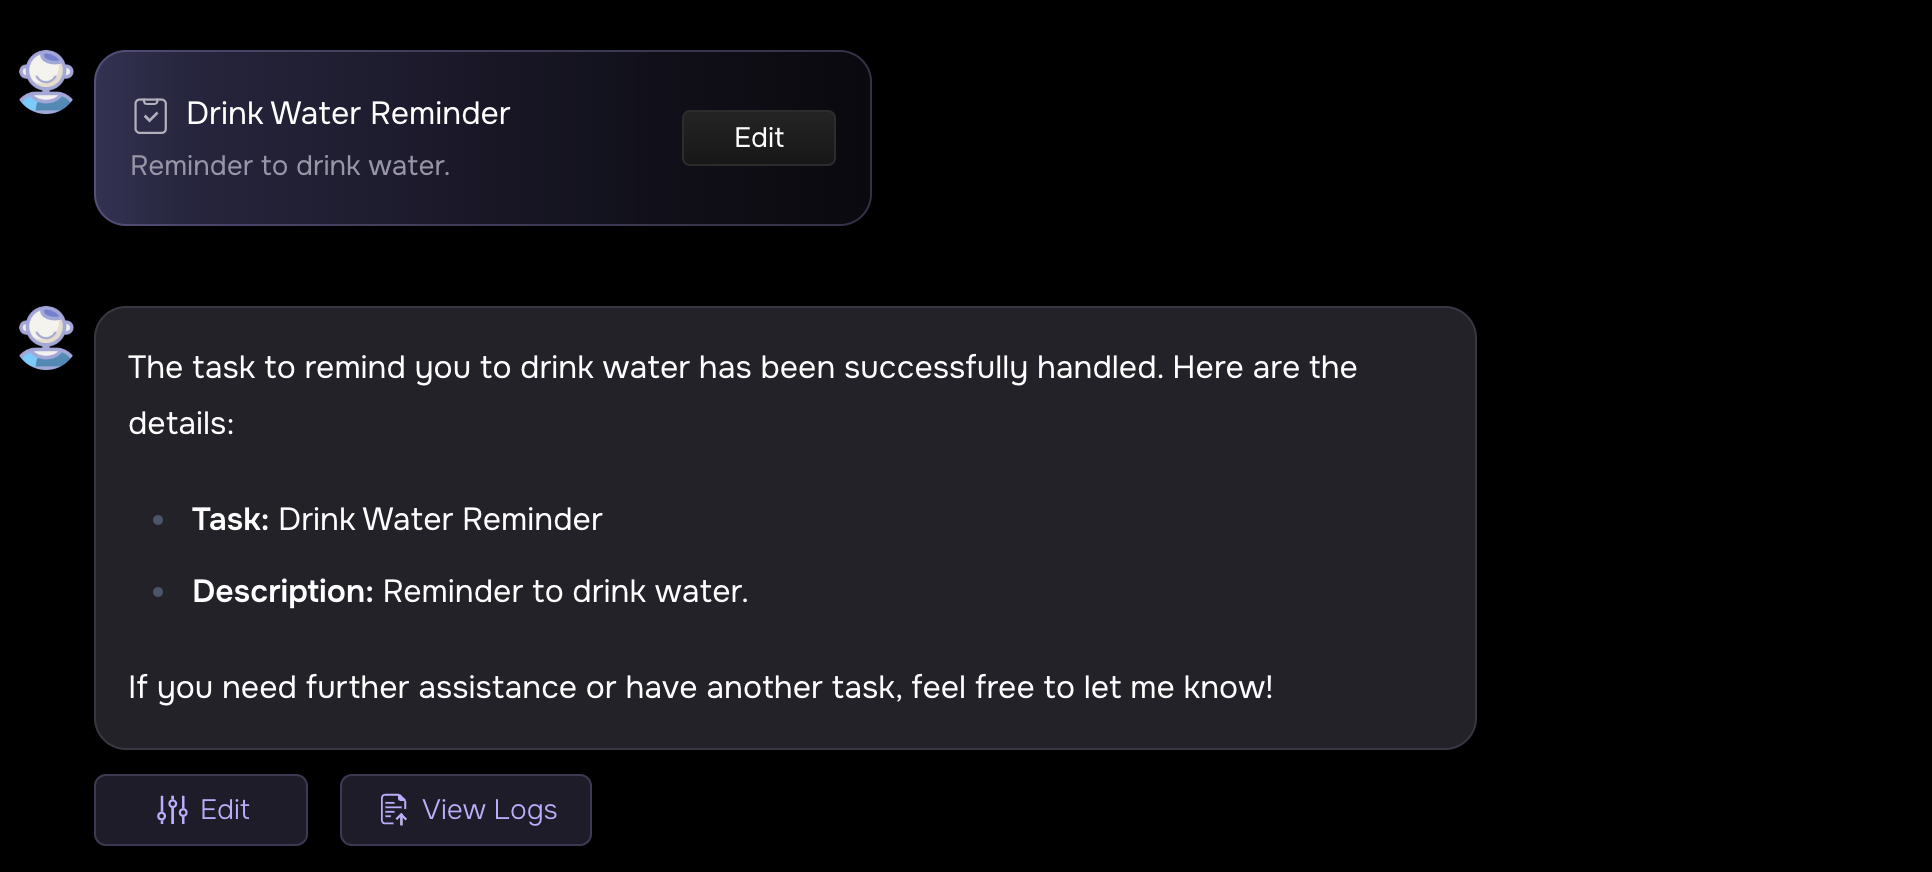Click the logs document icon

click(x=394, y=810)
